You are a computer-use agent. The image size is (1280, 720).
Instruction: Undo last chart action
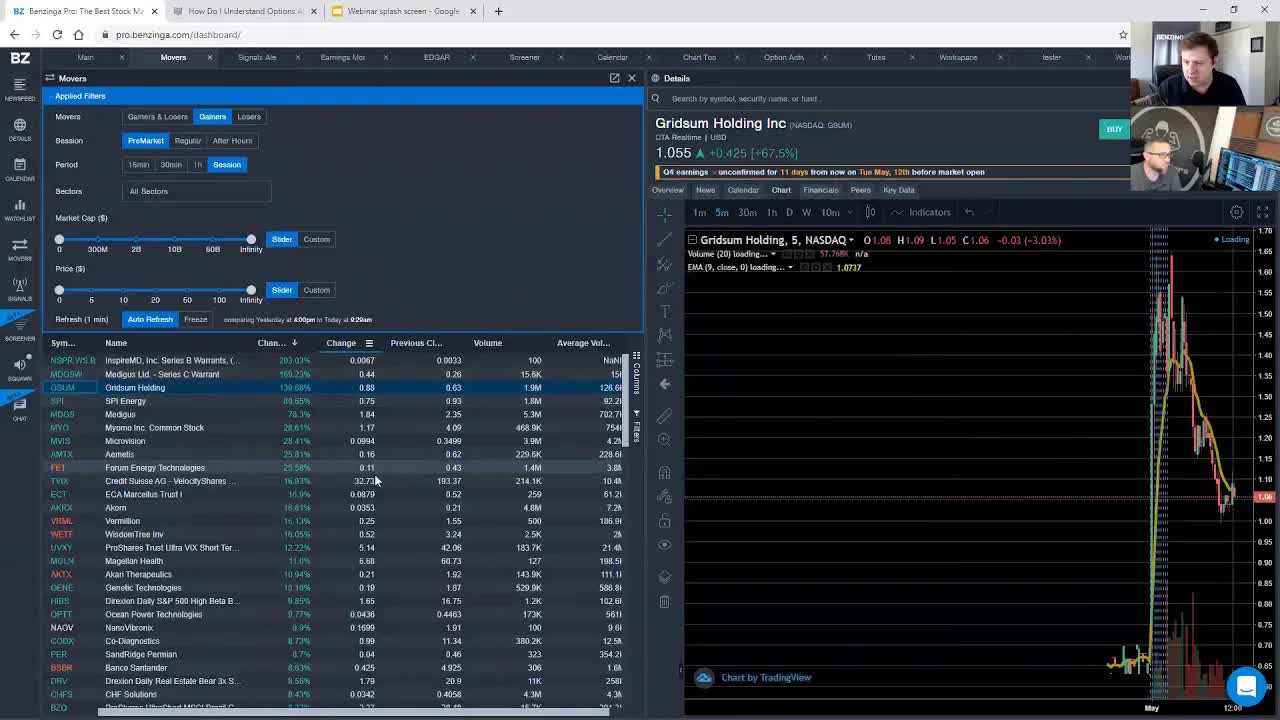coord(969,212)
